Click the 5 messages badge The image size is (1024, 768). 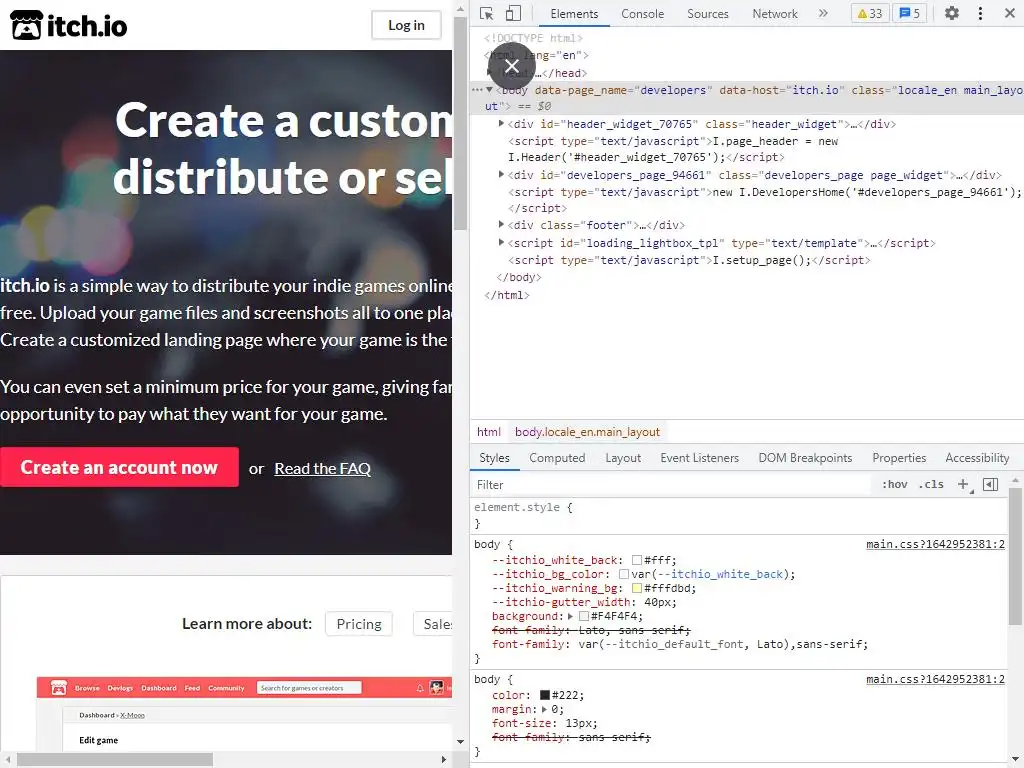tap(910, 13)
